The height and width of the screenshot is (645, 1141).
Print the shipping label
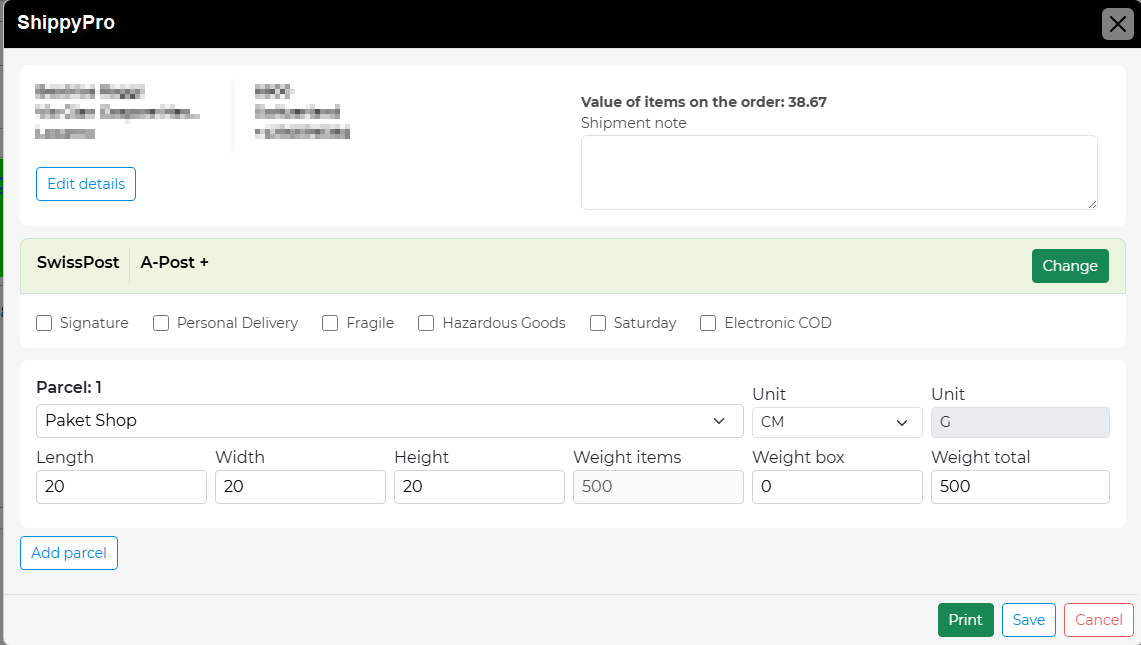(x=965, y=620)
